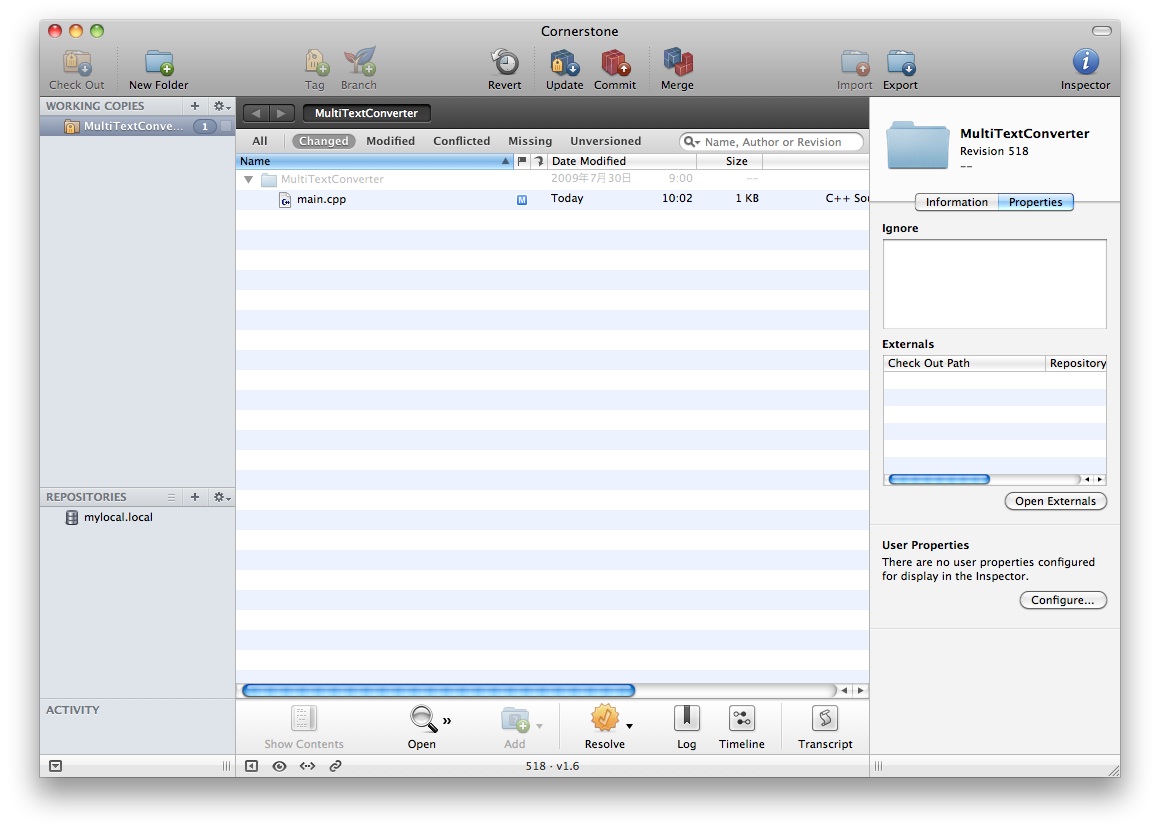This screenshot has width=1160, height=837.
Task: Select MultiTextConverter working copy in sidebar
Action: point(138,126)
